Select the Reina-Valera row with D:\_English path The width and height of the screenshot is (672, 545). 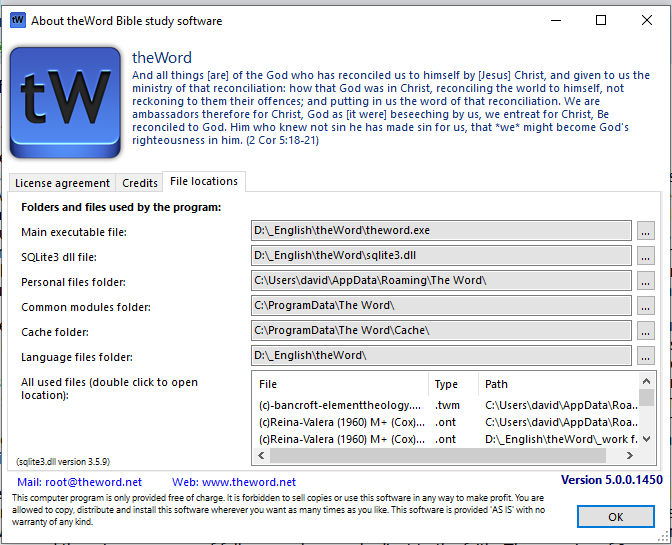pyautogui.click(x=446, y=439)
